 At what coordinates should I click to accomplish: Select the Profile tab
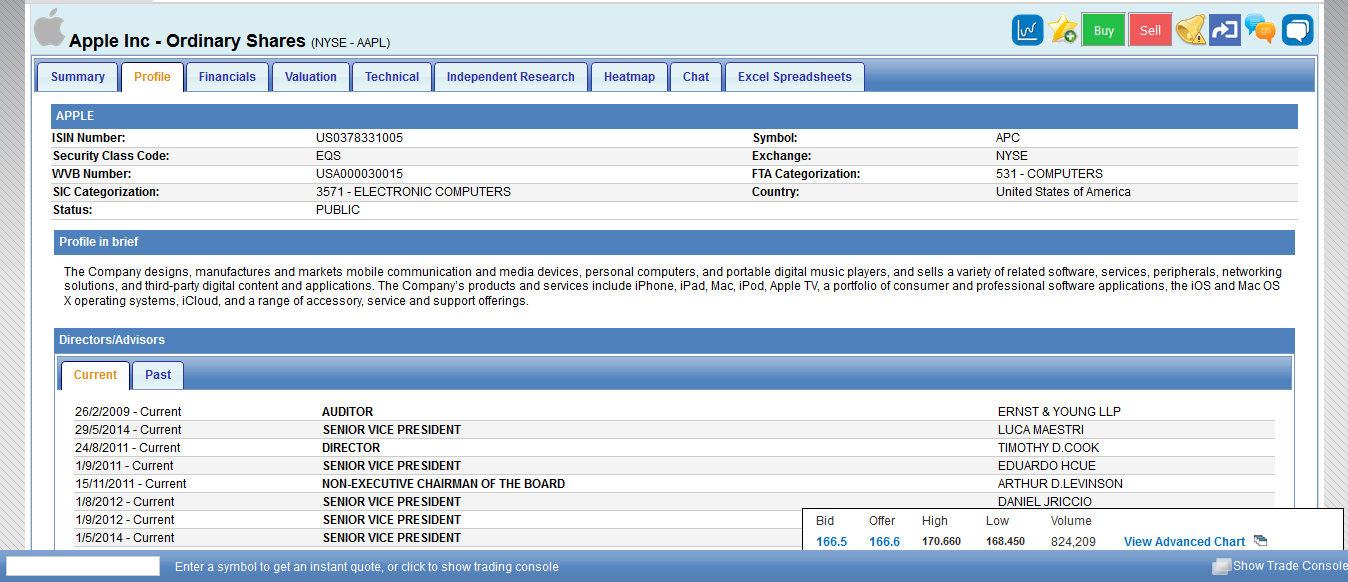(x=153, y=77)
